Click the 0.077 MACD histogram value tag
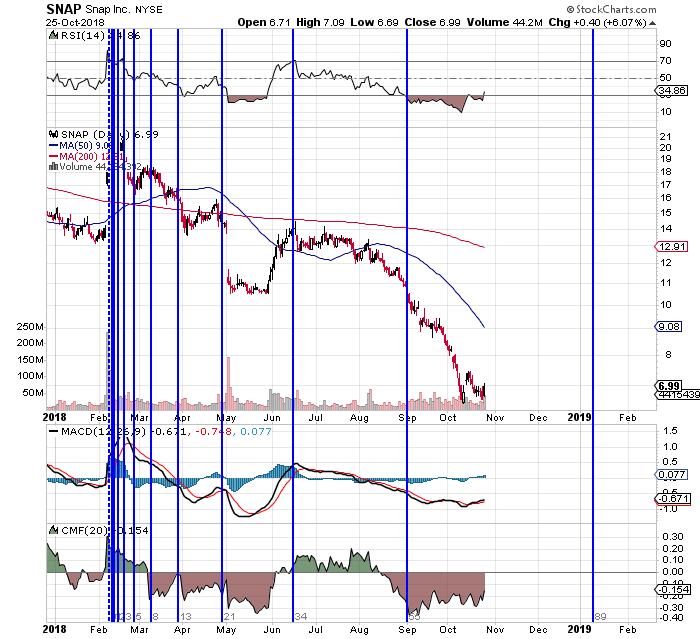 click(671, 474)
